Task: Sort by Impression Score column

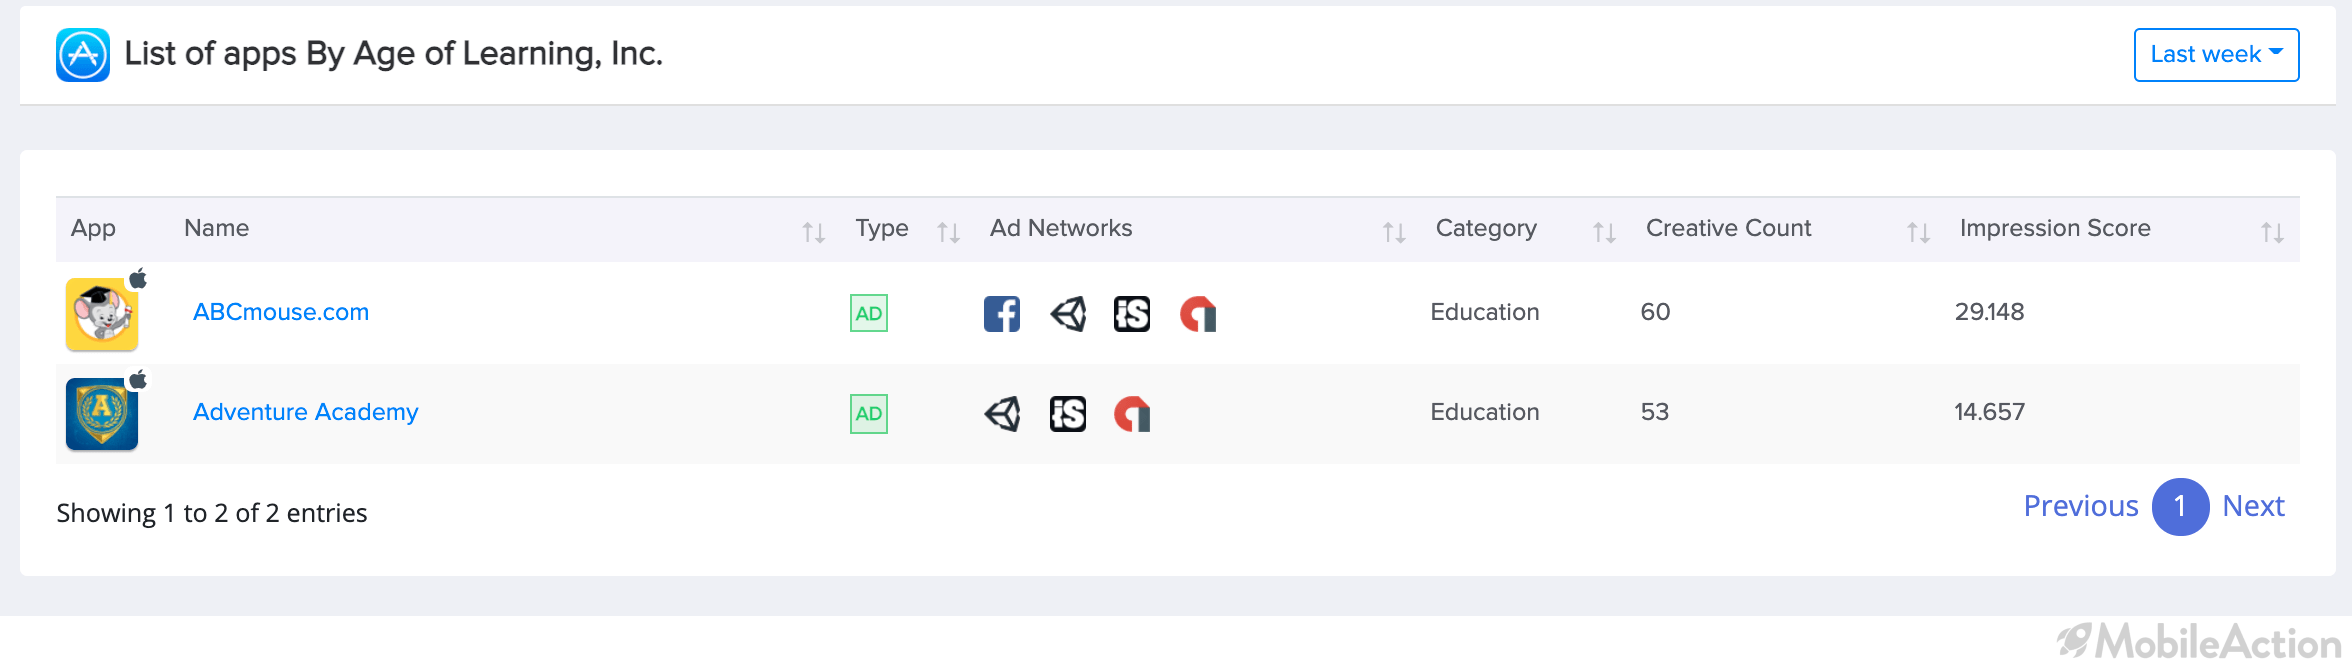Action: point(2272,232)
